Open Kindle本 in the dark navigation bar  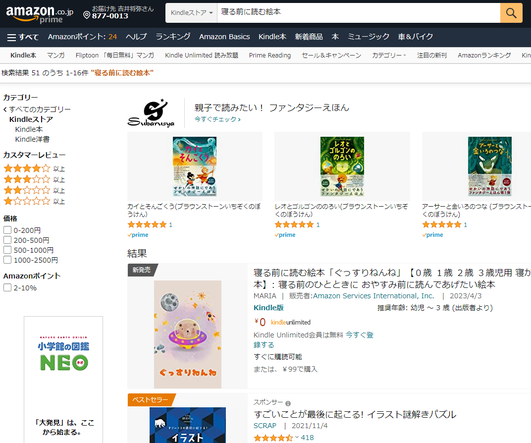[272, 37]
